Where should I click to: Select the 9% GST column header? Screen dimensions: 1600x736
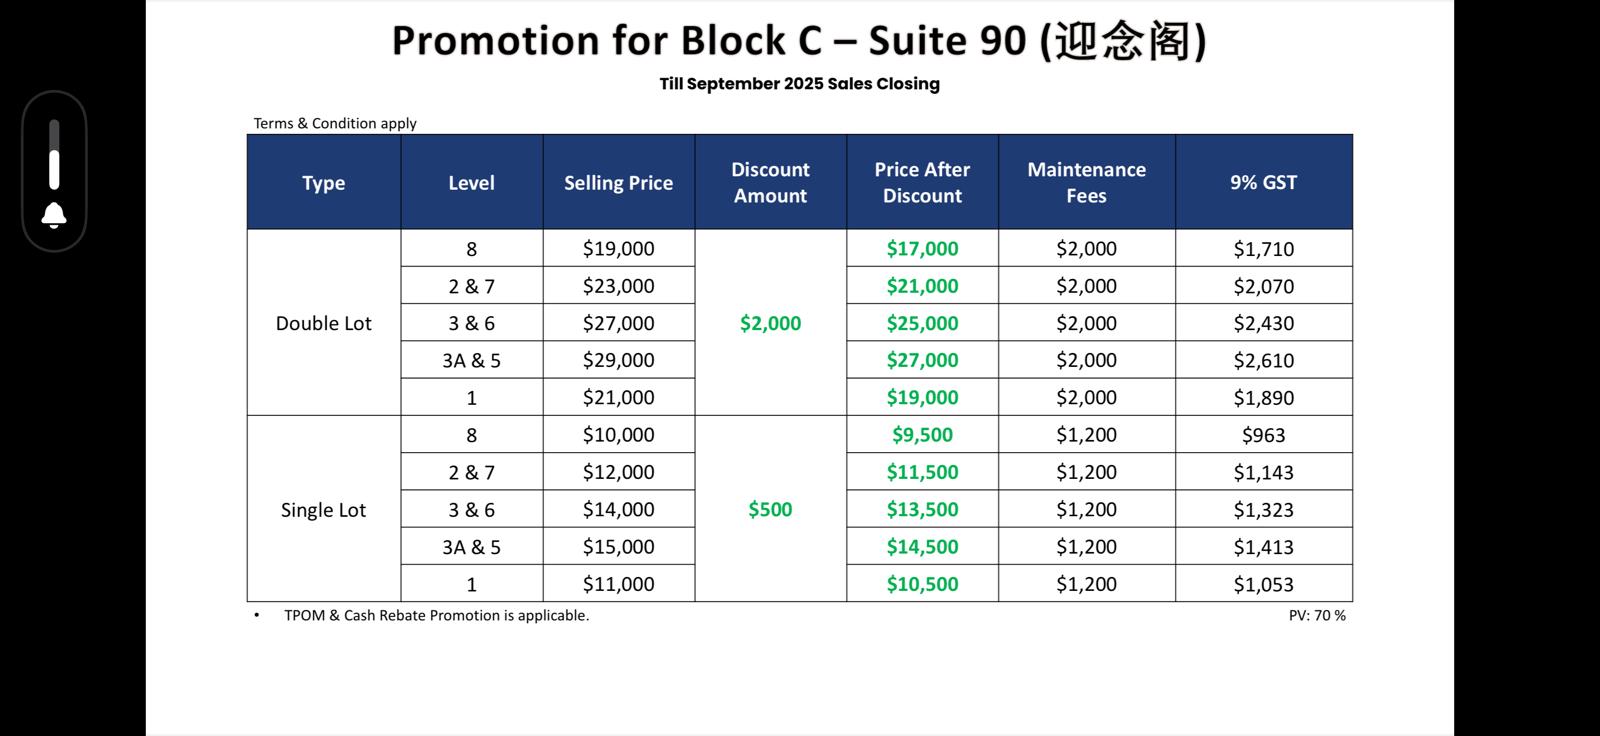pos(1263,183)
